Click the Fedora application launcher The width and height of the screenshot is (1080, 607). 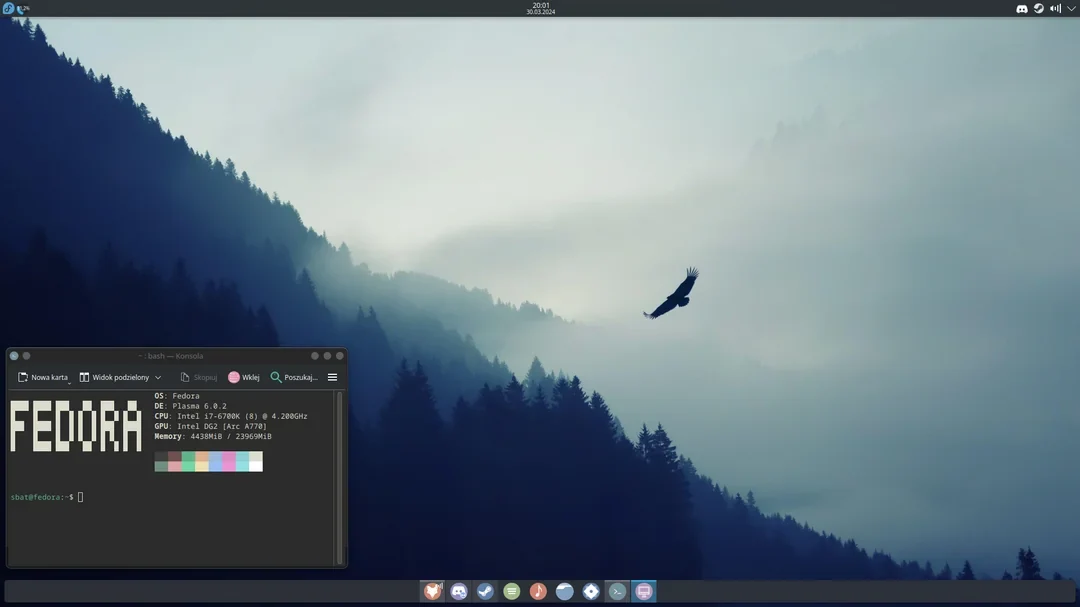[x=9, y=8]
